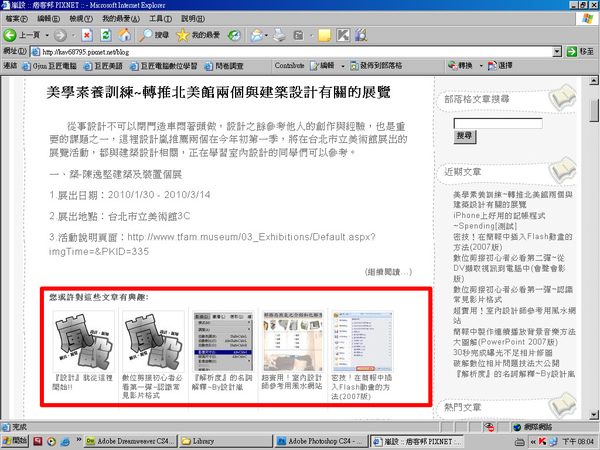
Task: Click 搜尋 button under blog search
Action: [x=465, y=136]
